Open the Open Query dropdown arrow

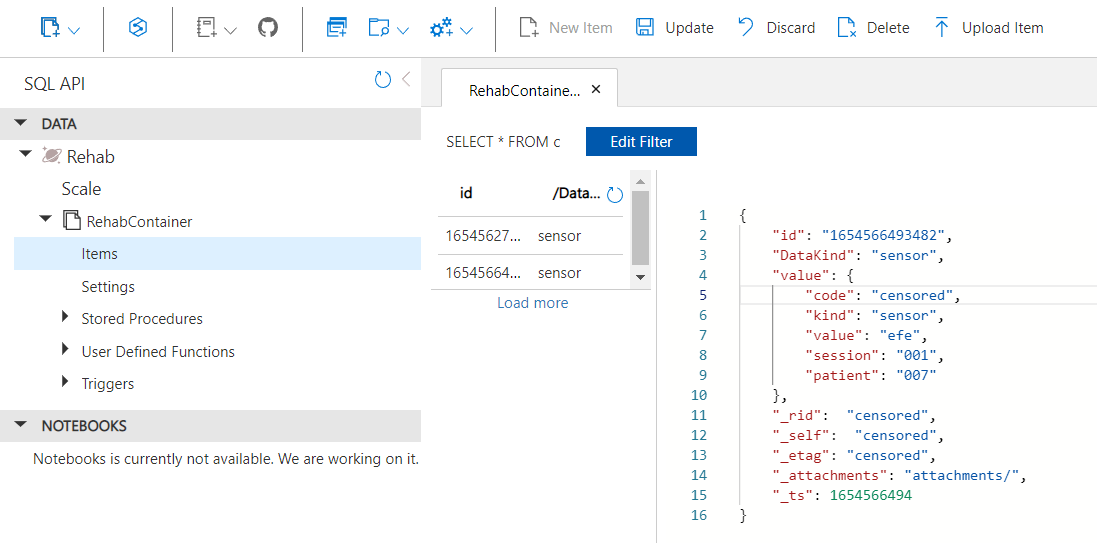pyautogui.click(x=403, y=30)
